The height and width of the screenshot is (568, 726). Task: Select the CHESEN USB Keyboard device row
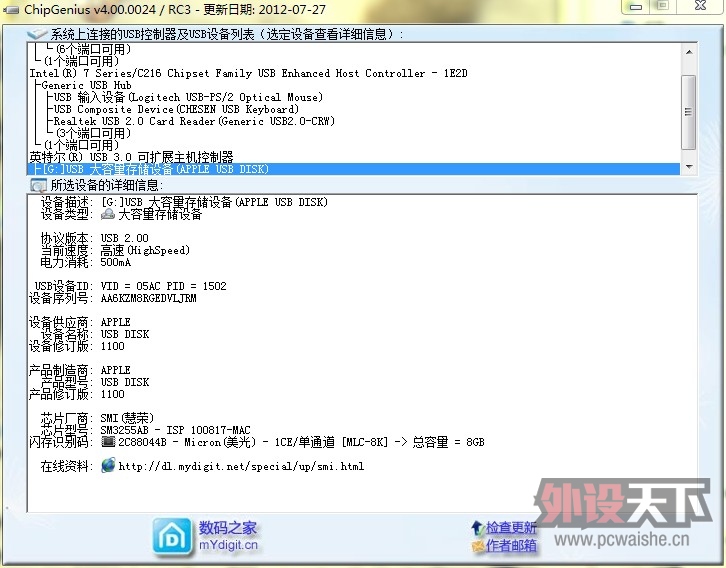pos(176,109)
